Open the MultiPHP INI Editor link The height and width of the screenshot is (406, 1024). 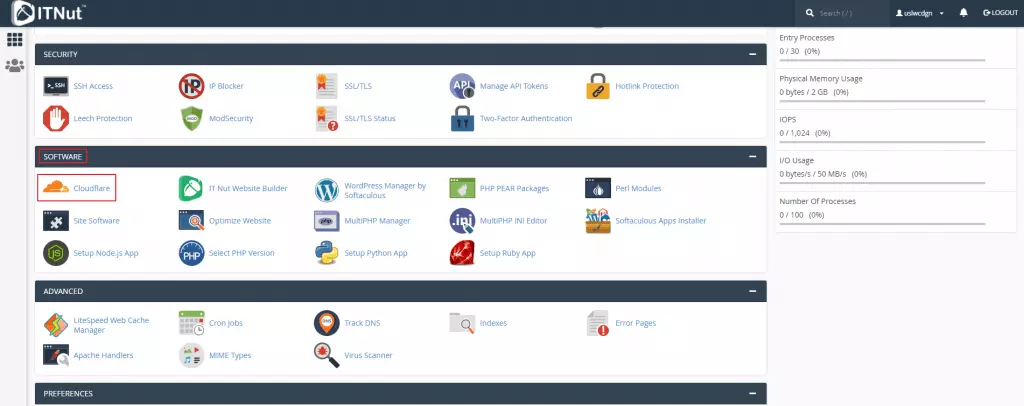pyautogui.click(x=513, y=221)
